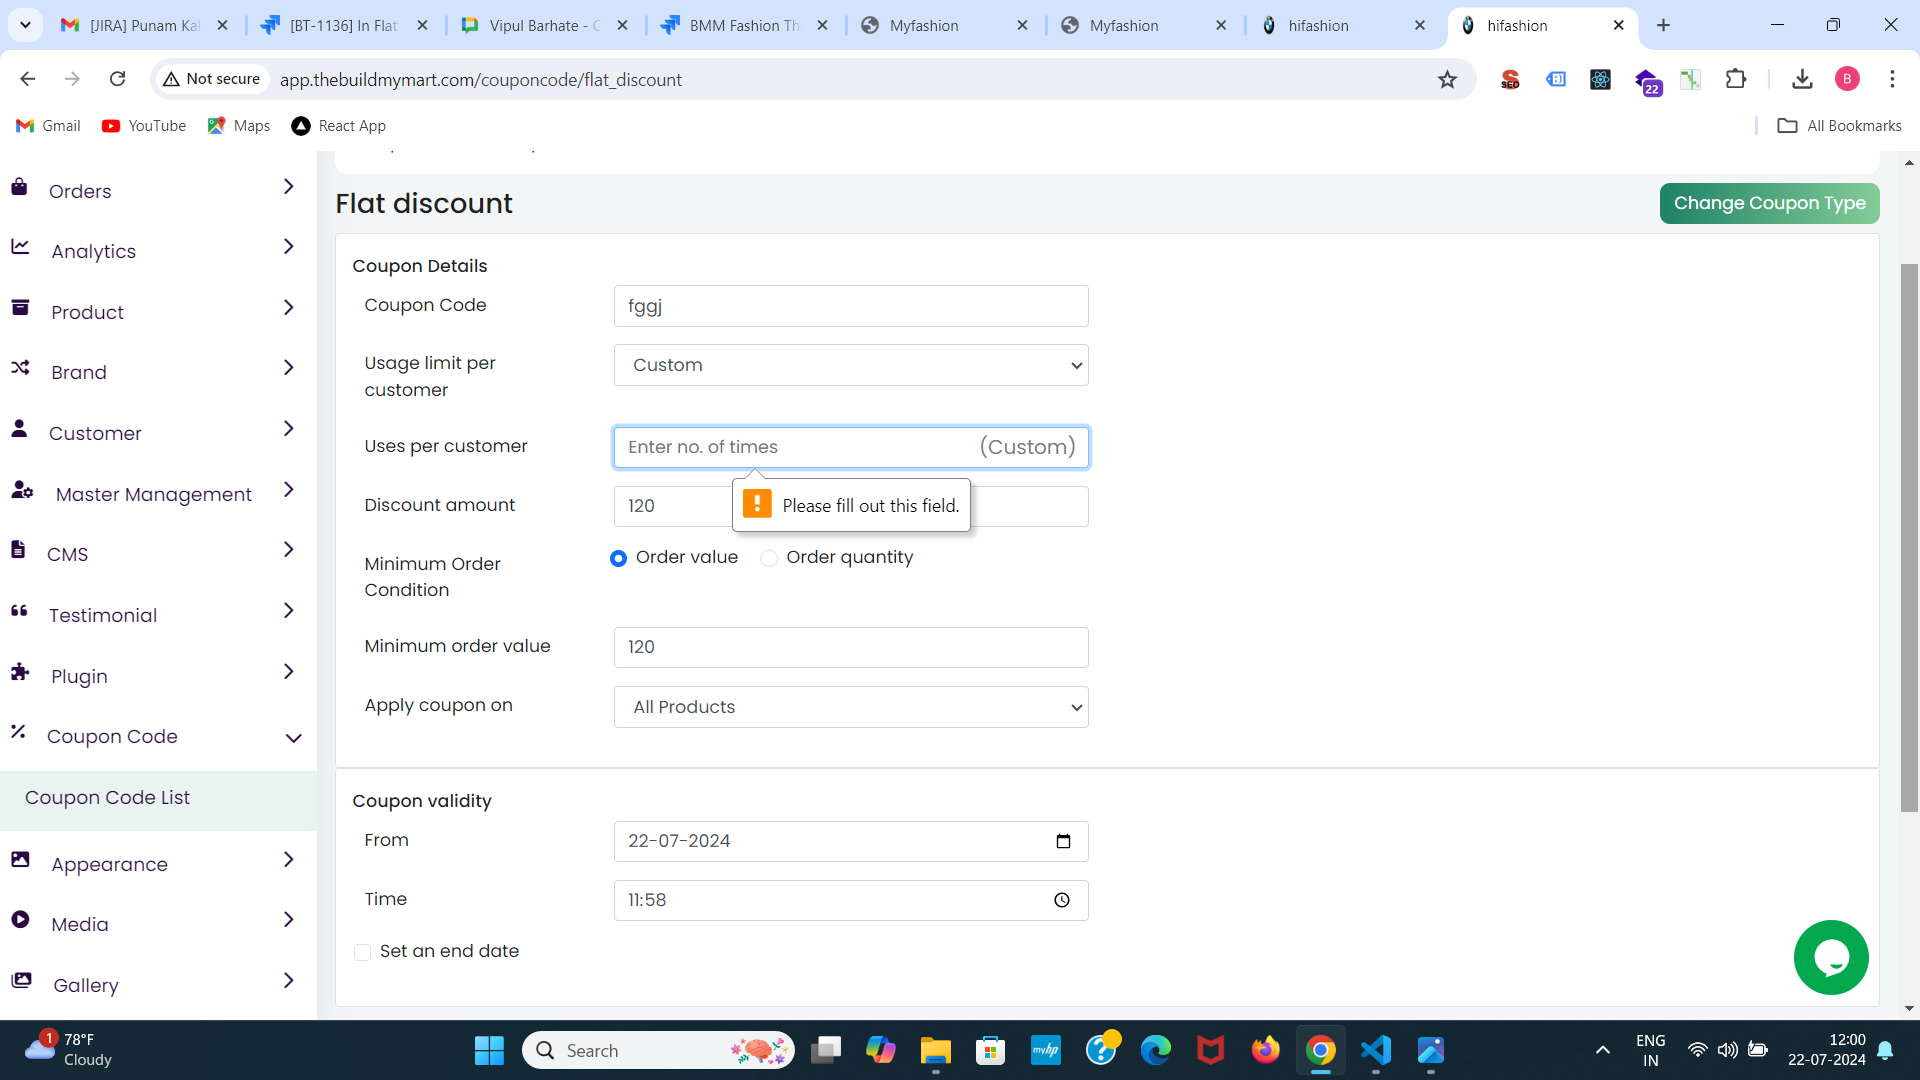Open the React App bookmark
Viewport: 1920px width, 1080px height.
click(x=339, y=126)
